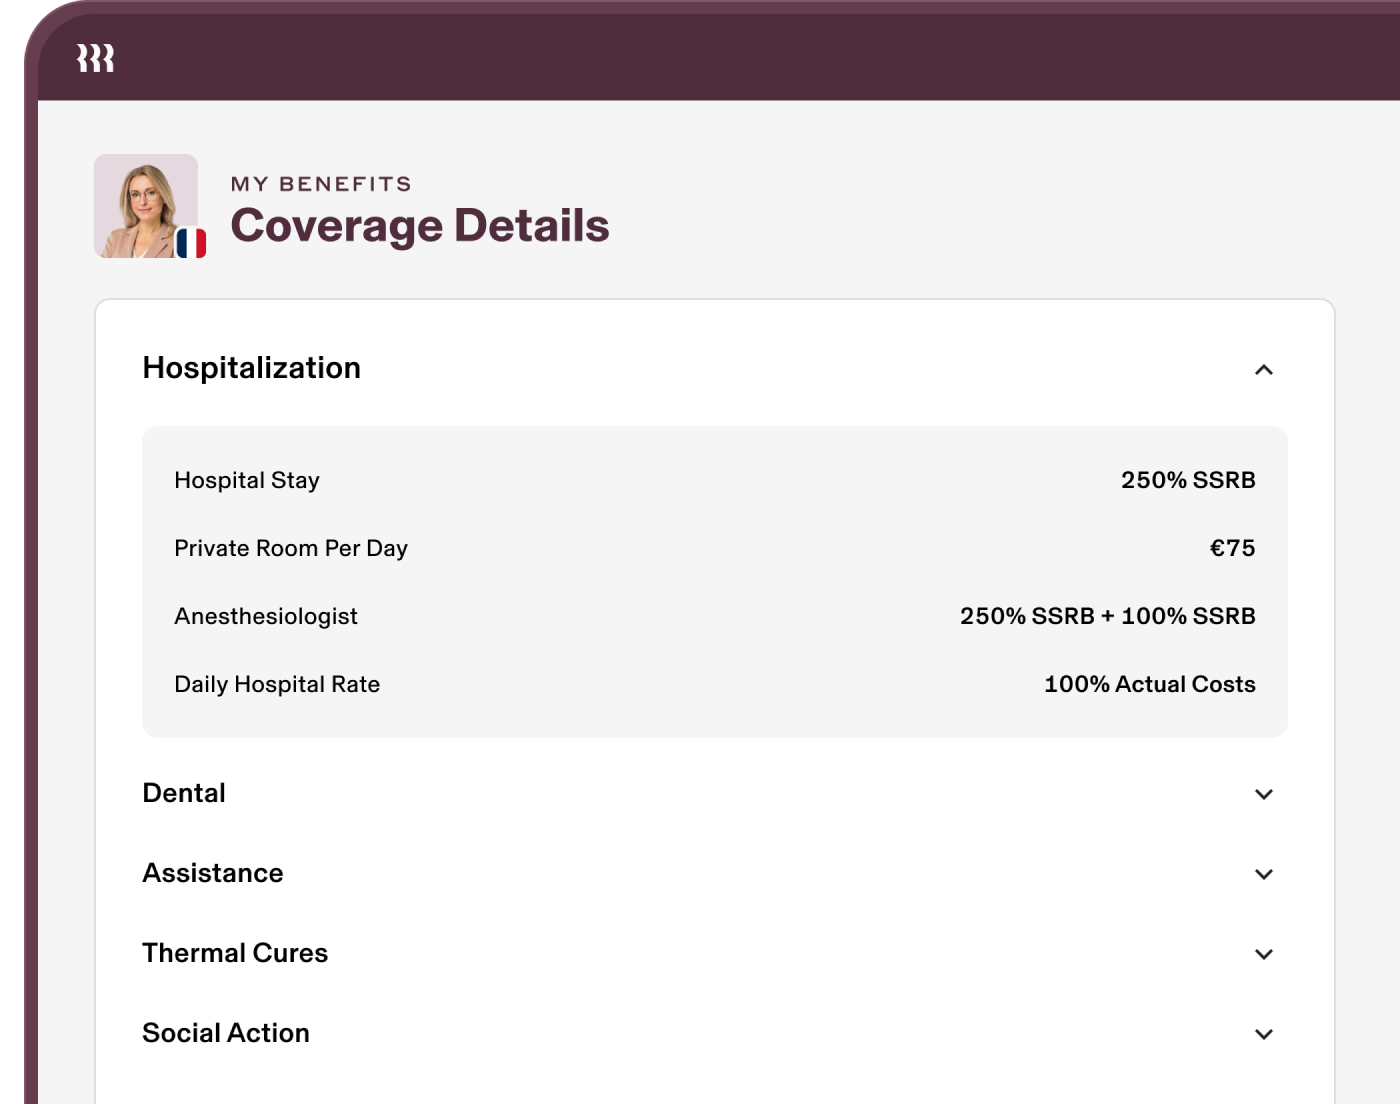1400x1104 pixels.
Task: Click the Dental dropdown arrow
Action: tap(1264, 794)
